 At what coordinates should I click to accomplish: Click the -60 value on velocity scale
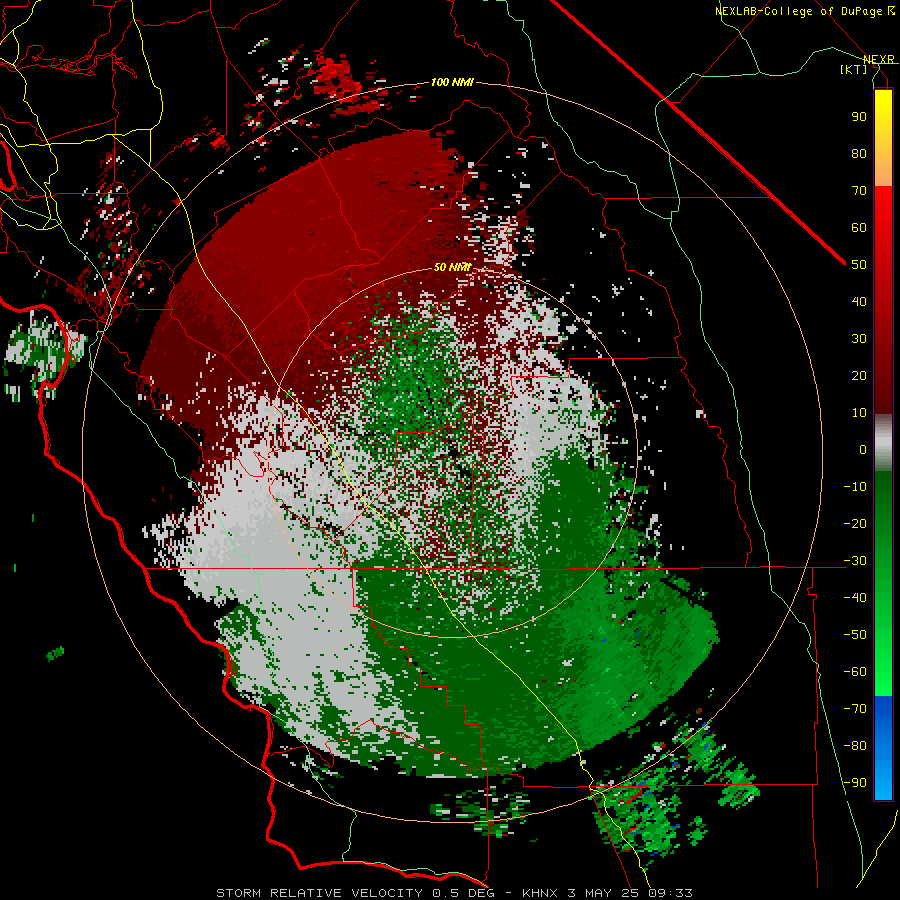point(855,672)
